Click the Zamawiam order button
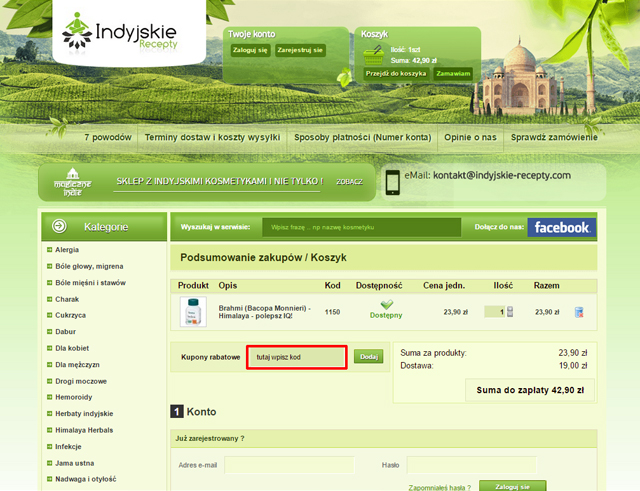 coord(453,73)
